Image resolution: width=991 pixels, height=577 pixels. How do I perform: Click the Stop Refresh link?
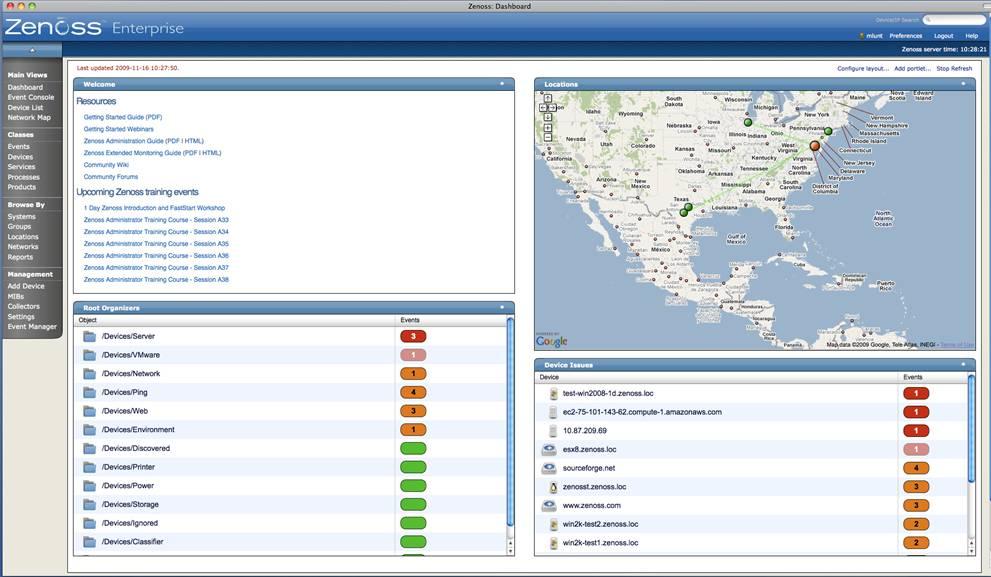pyautogui.click(x=954, y=68)
